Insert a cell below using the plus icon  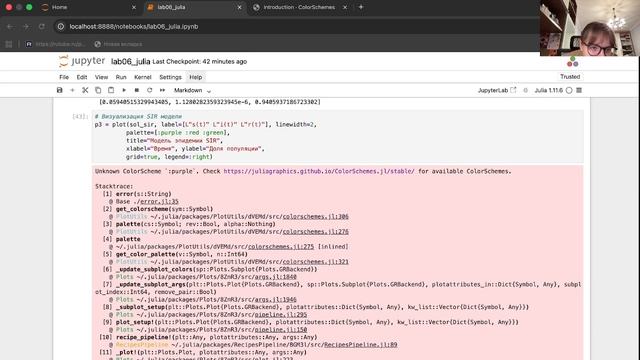point(72,90)
